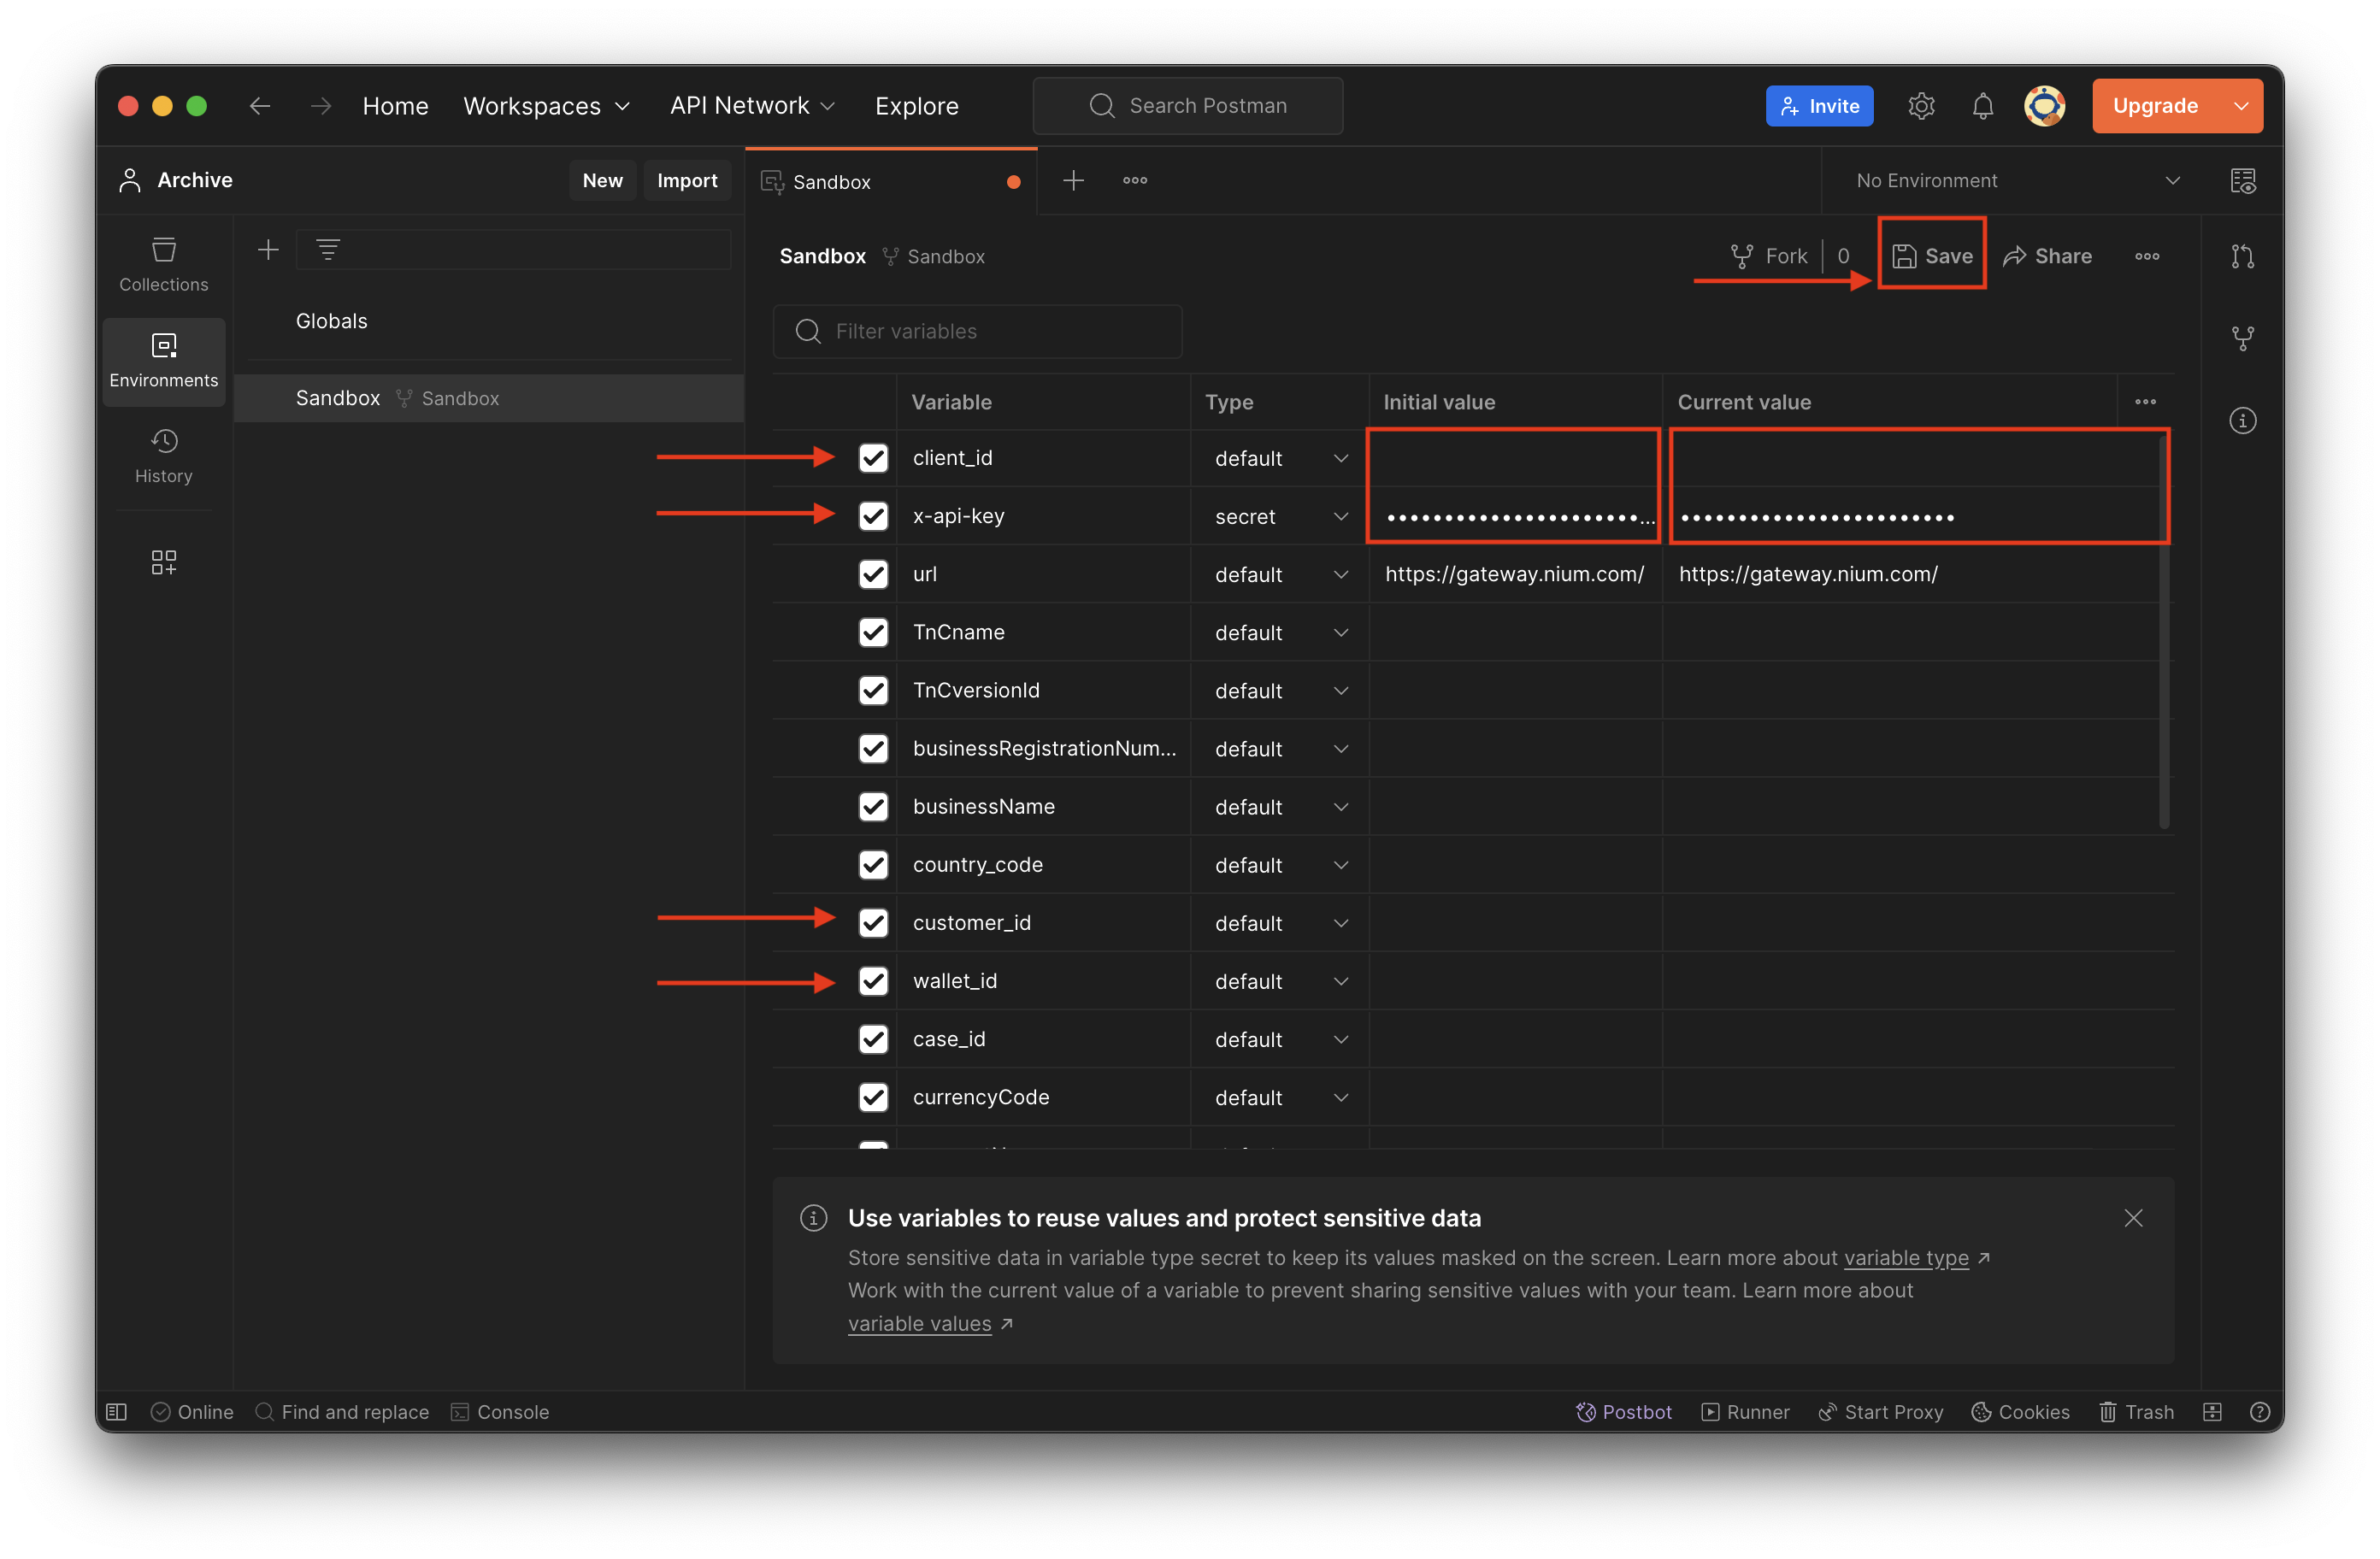This screenshot has width=2380, height=1559.
Task: Open type dropdown for x-api-key
Action: pos(1281,516)
